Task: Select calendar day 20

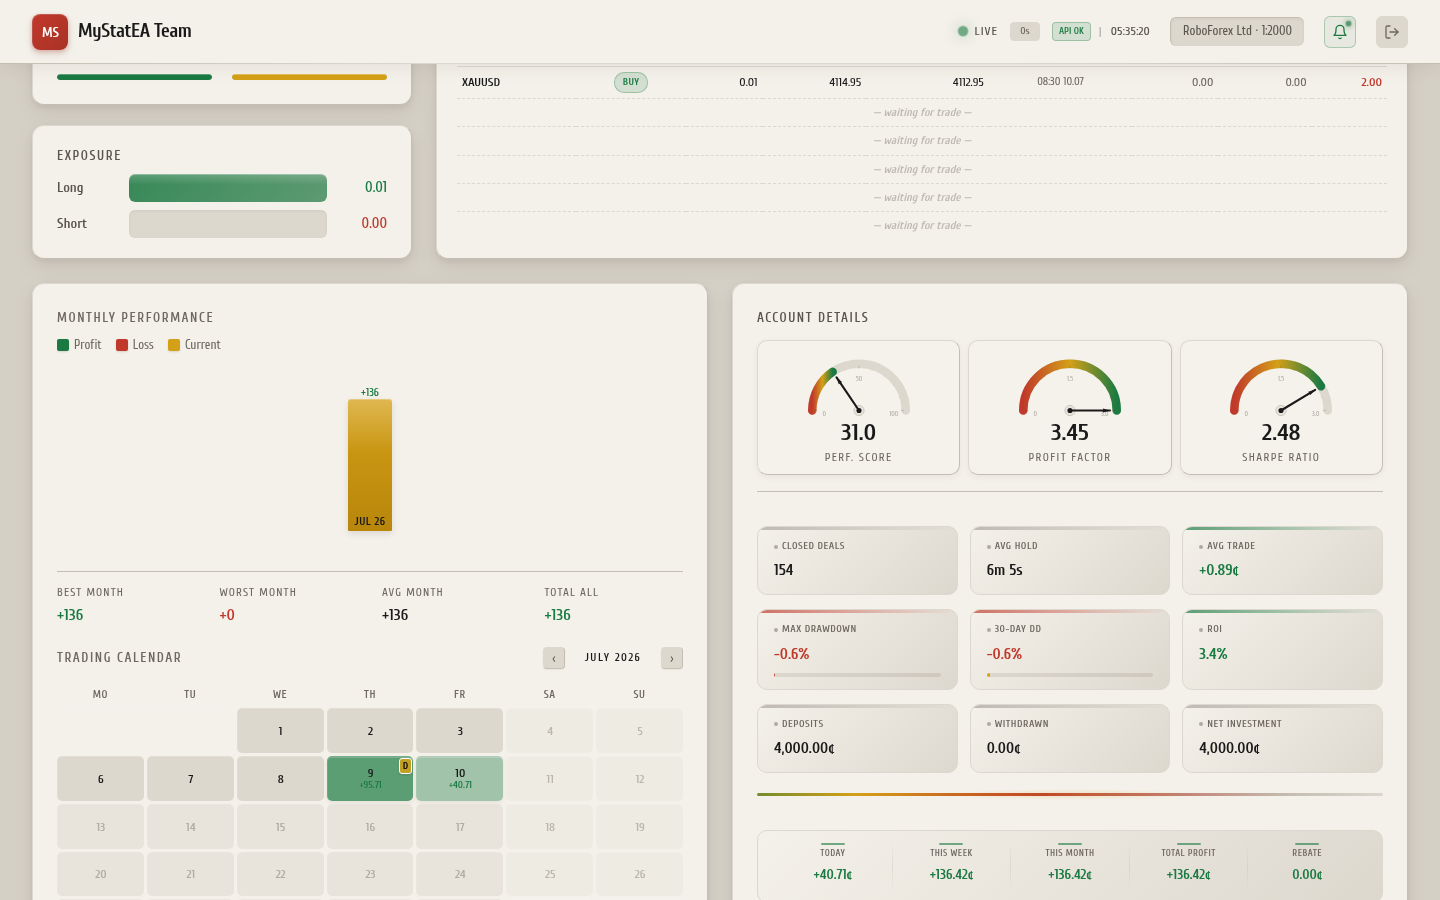Action: [x=100, y=874]
